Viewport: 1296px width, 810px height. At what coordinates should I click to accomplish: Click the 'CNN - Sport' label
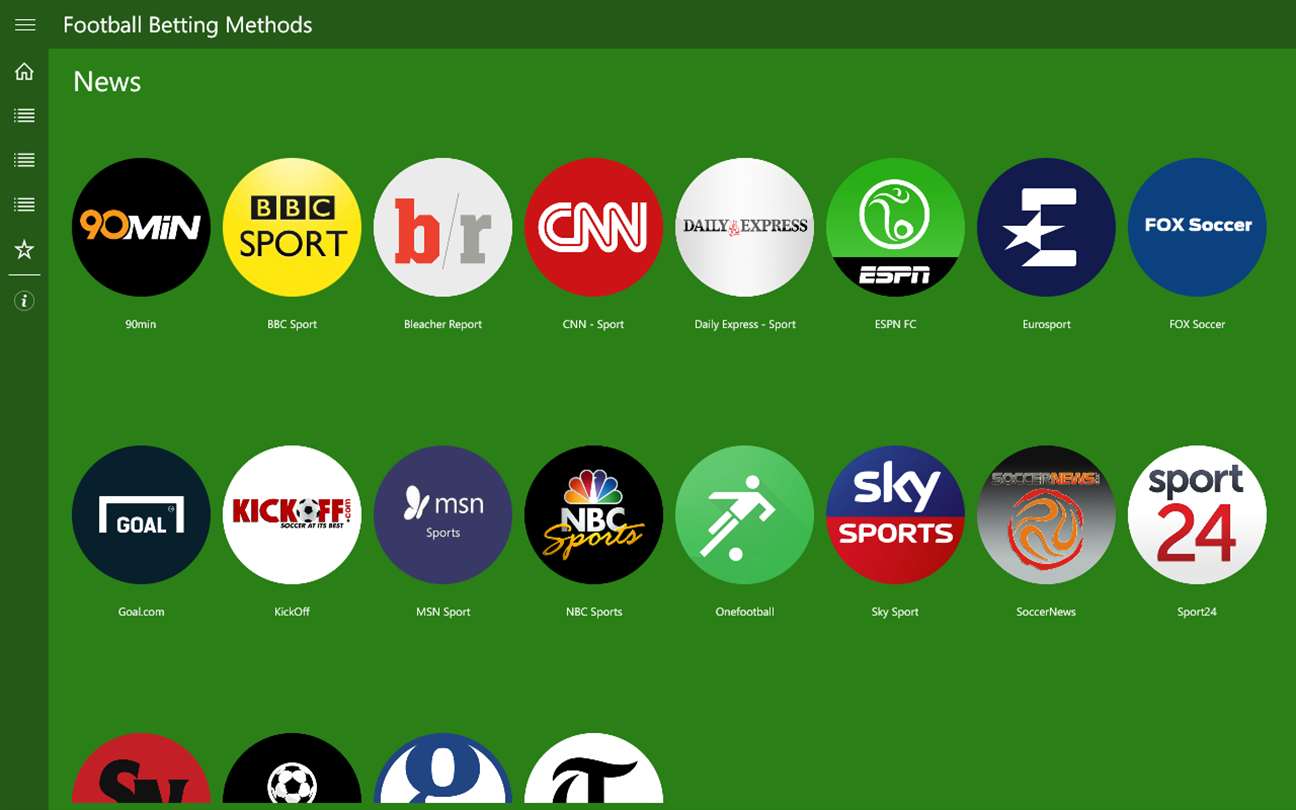(x=594, y=324)
